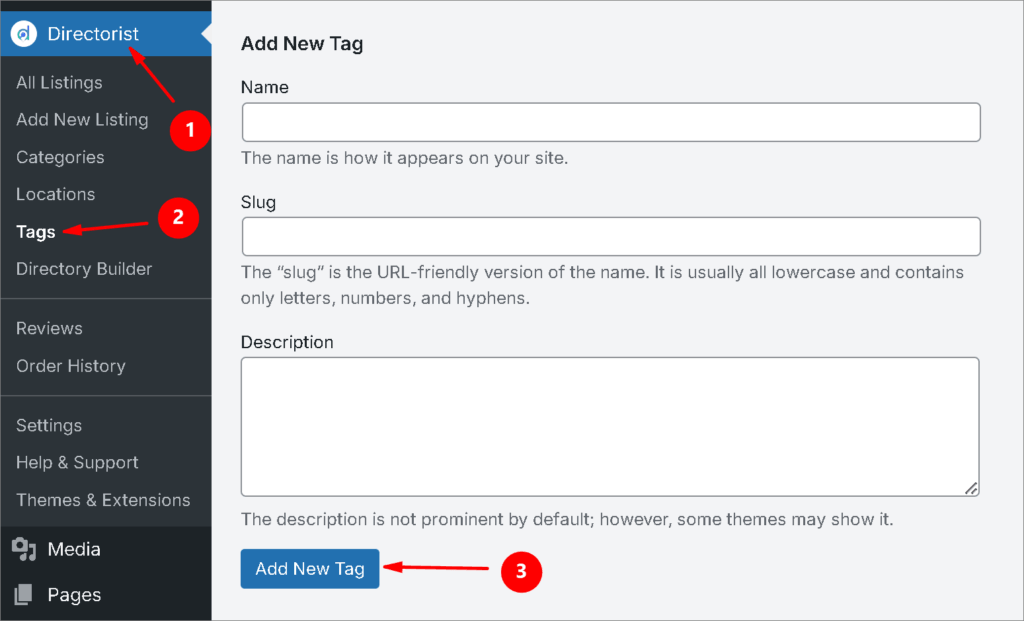This screenshot has width=1024, height=621.
Task: View Order History
Action: pos(71,366)
